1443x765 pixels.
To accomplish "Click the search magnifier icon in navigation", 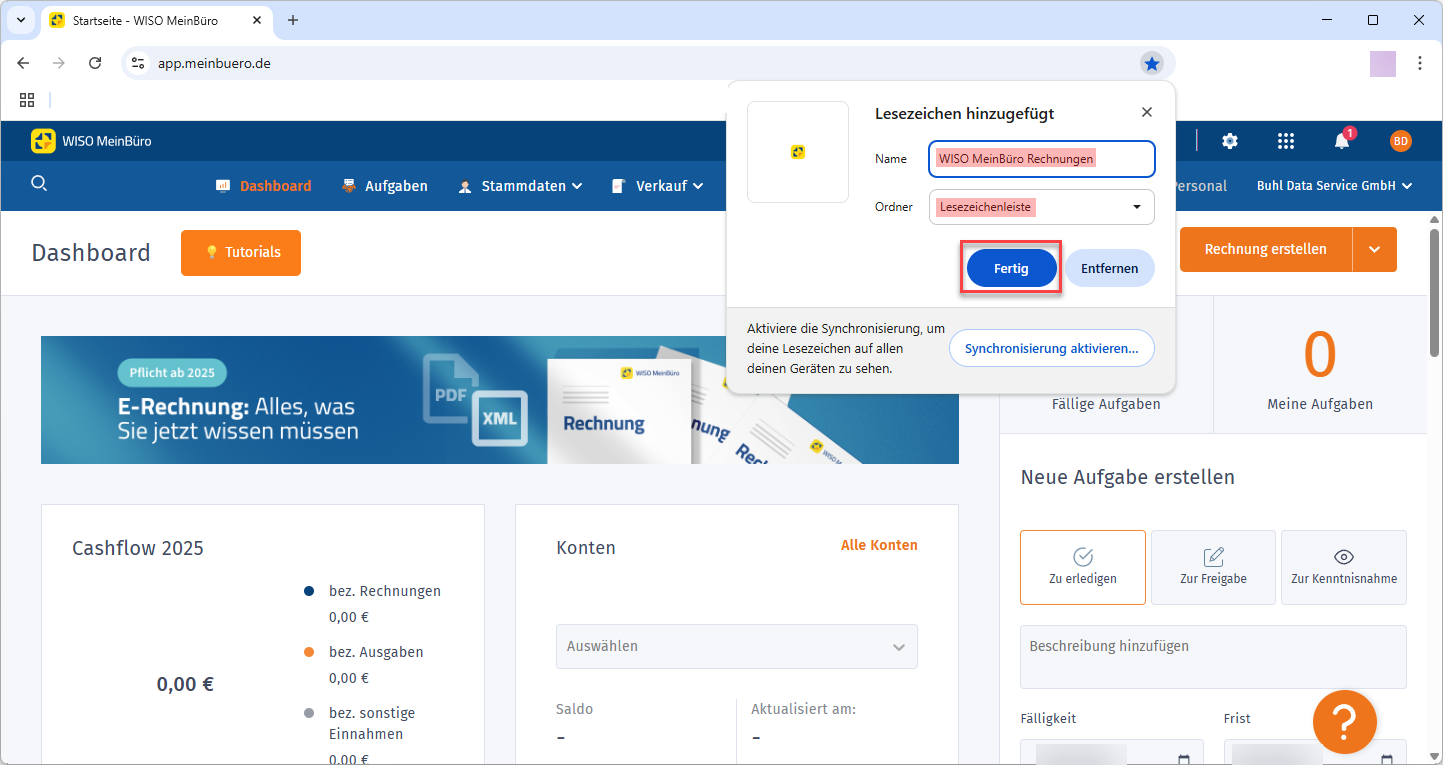I will click(x=39, y=183).
